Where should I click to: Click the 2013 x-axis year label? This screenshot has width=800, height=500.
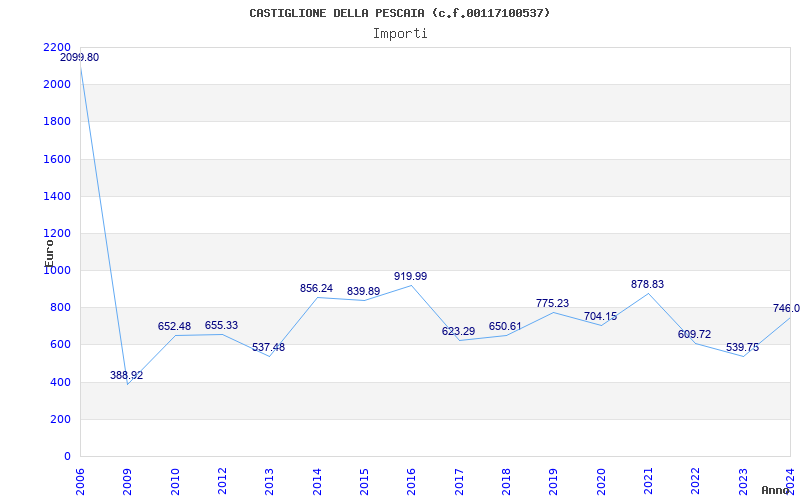coord(269,481)
